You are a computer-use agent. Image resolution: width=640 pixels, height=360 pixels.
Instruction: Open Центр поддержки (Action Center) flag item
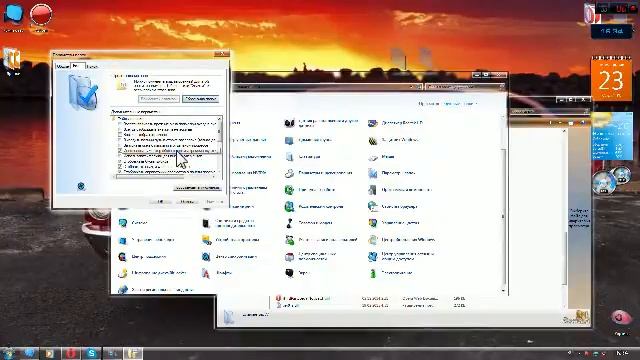142,257
